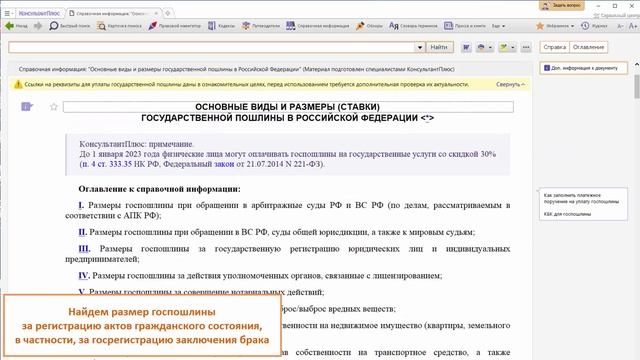Jump to section II of contents
640x360 pixels.
click(82, 232)
